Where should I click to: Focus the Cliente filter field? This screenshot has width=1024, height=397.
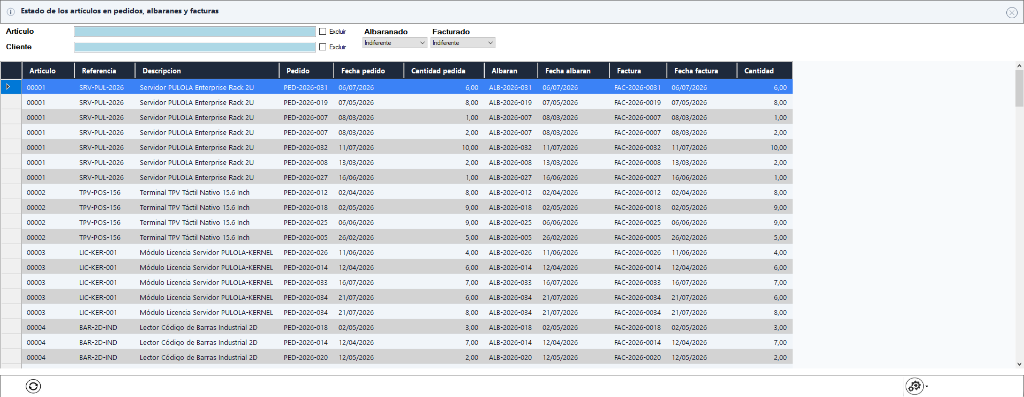[195, 47]
